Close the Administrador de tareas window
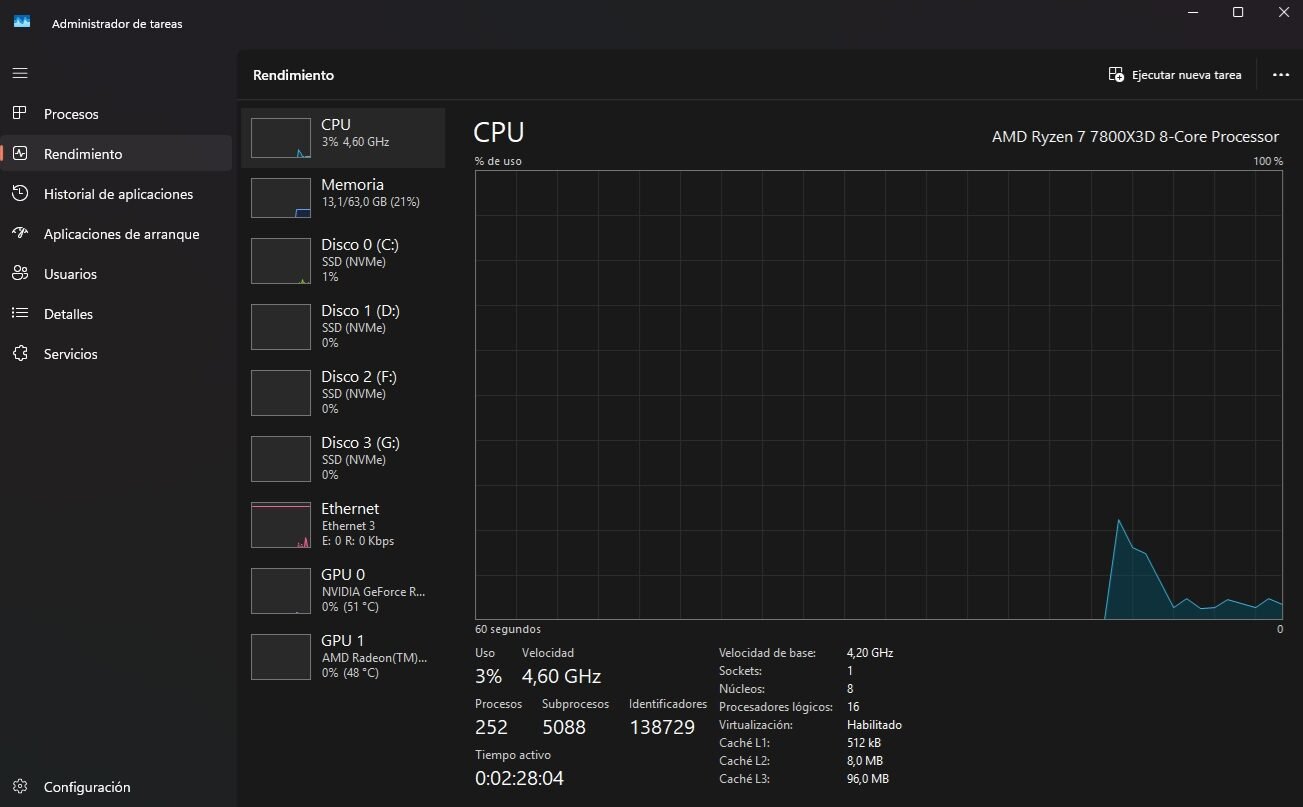 [1283, 12]
